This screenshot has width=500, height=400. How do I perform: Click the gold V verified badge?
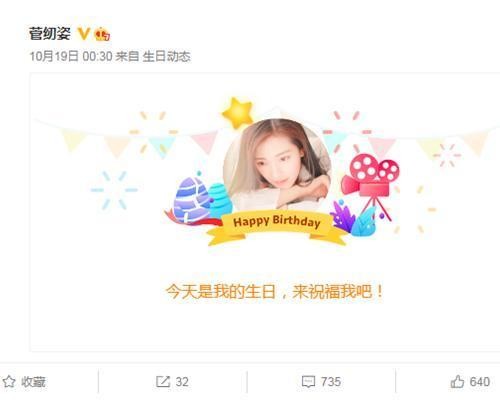(84, 34)
